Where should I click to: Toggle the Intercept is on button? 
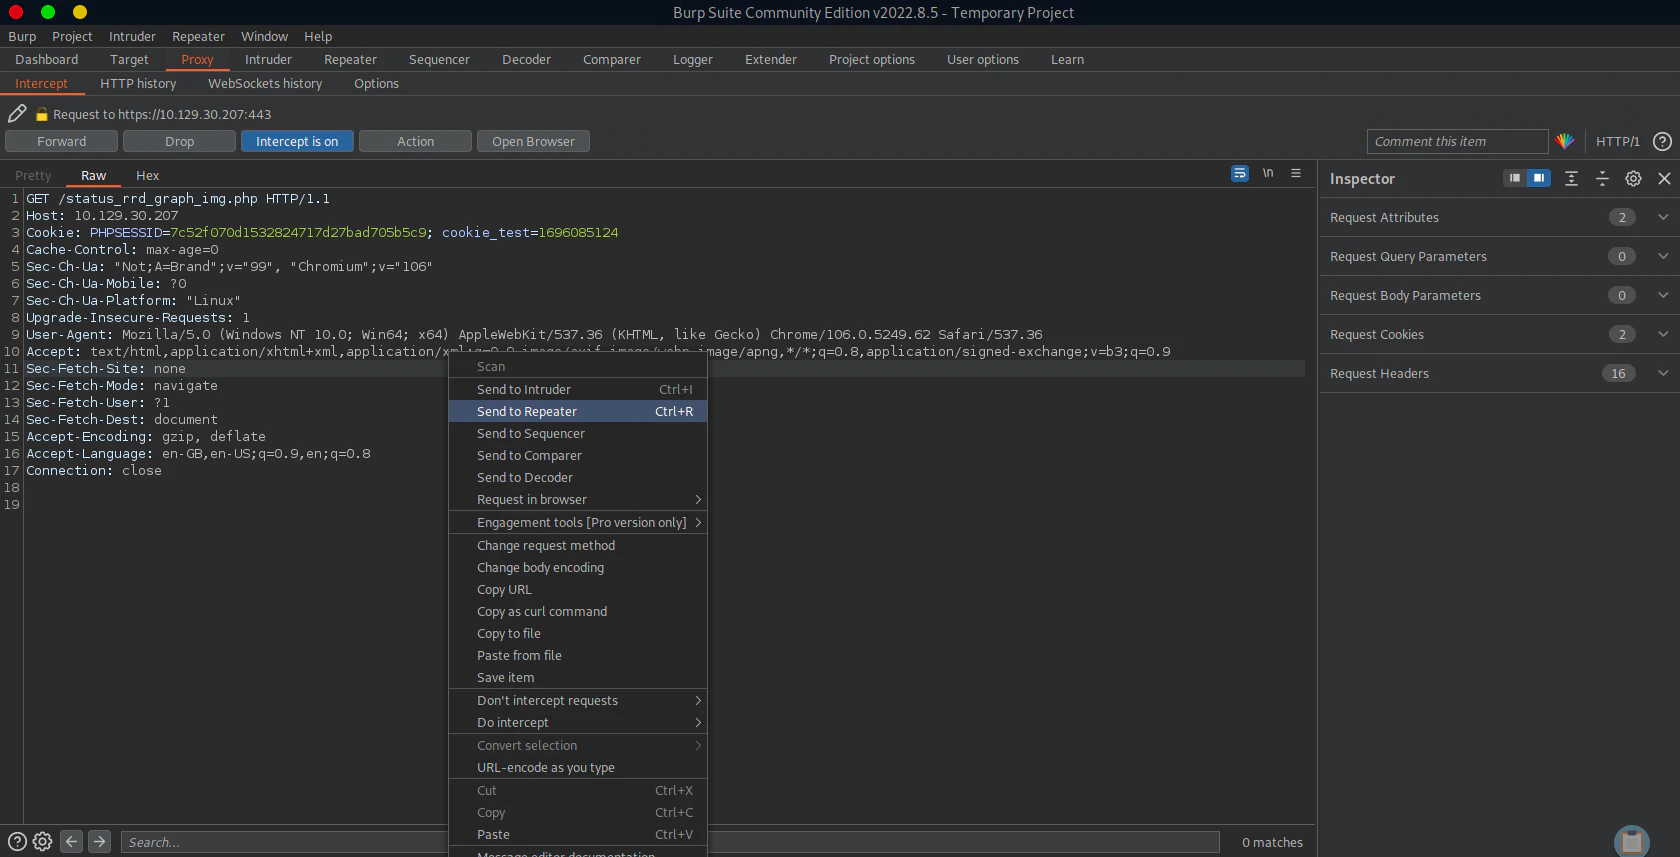point(297,142)
